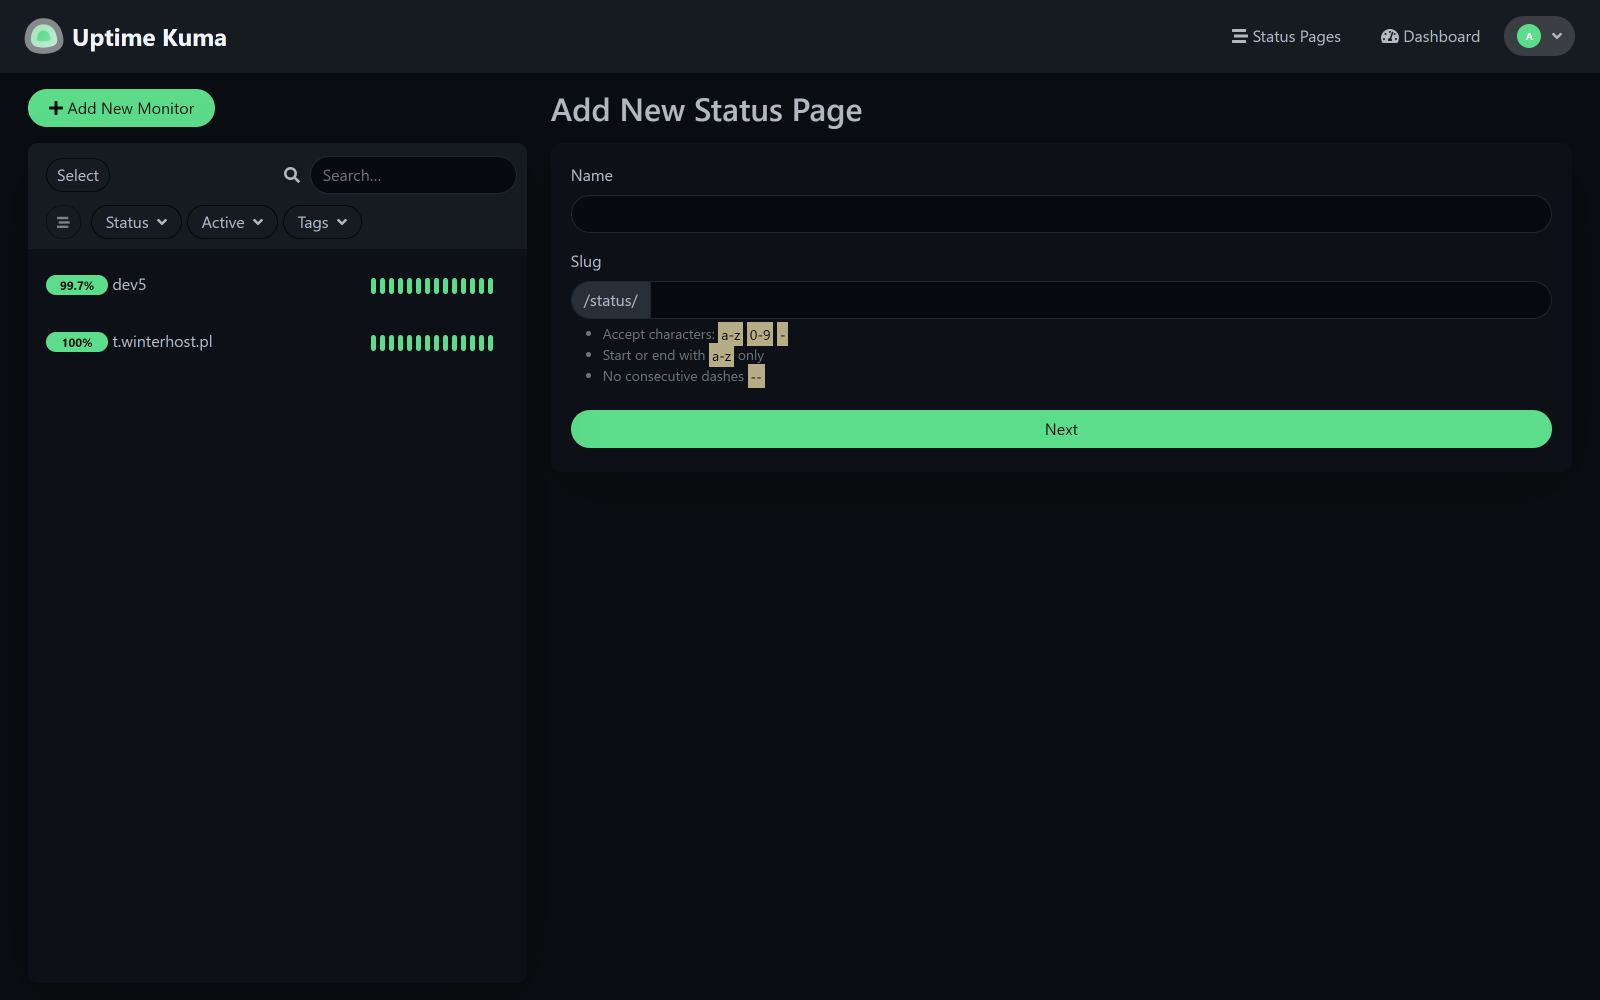Open the Tags filter dropdown
The width and height of the screenshot is (1600, 1000).
point(322,222)
